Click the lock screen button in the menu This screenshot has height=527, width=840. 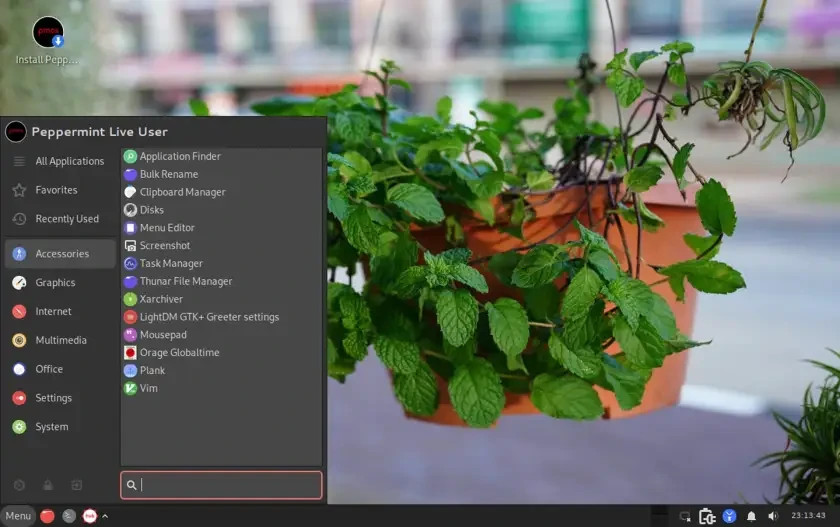[x=48, y=485]
